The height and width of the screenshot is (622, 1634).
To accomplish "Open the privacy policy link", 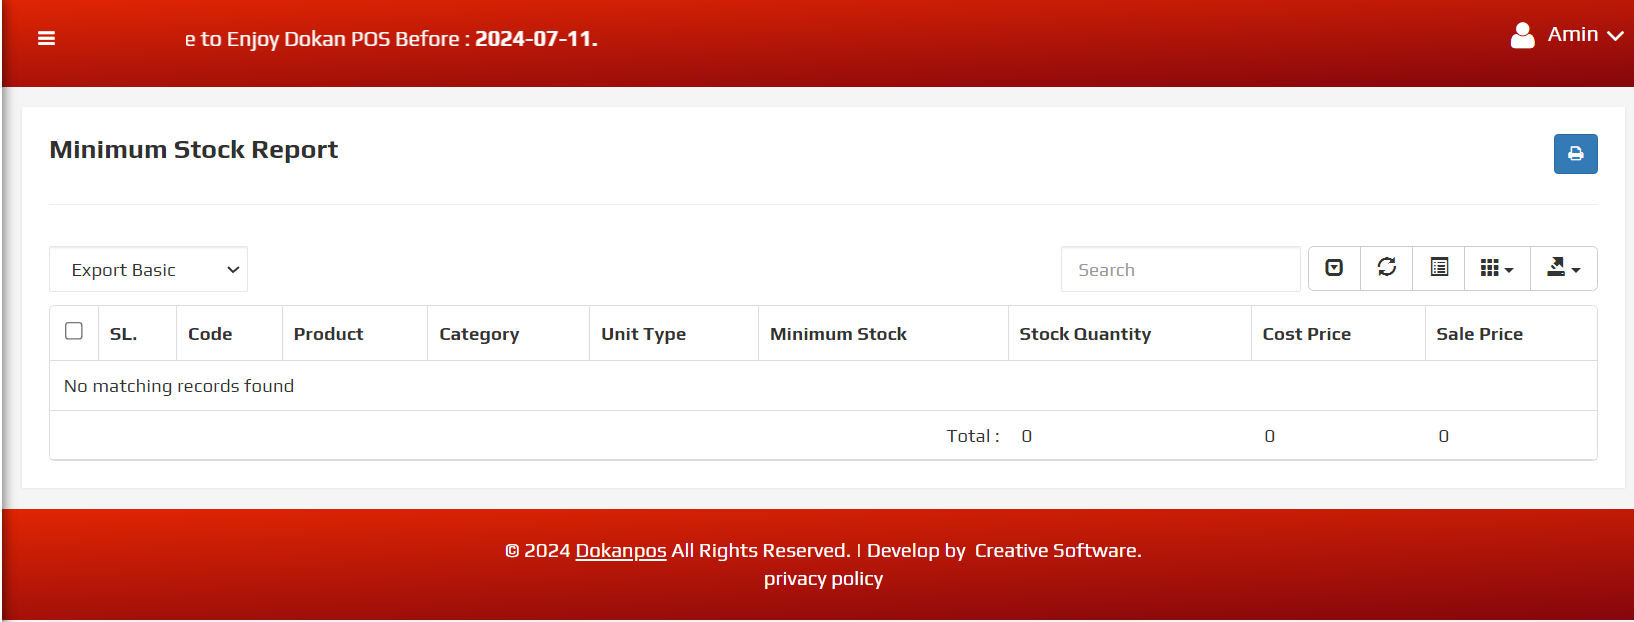I will point(823,579).
